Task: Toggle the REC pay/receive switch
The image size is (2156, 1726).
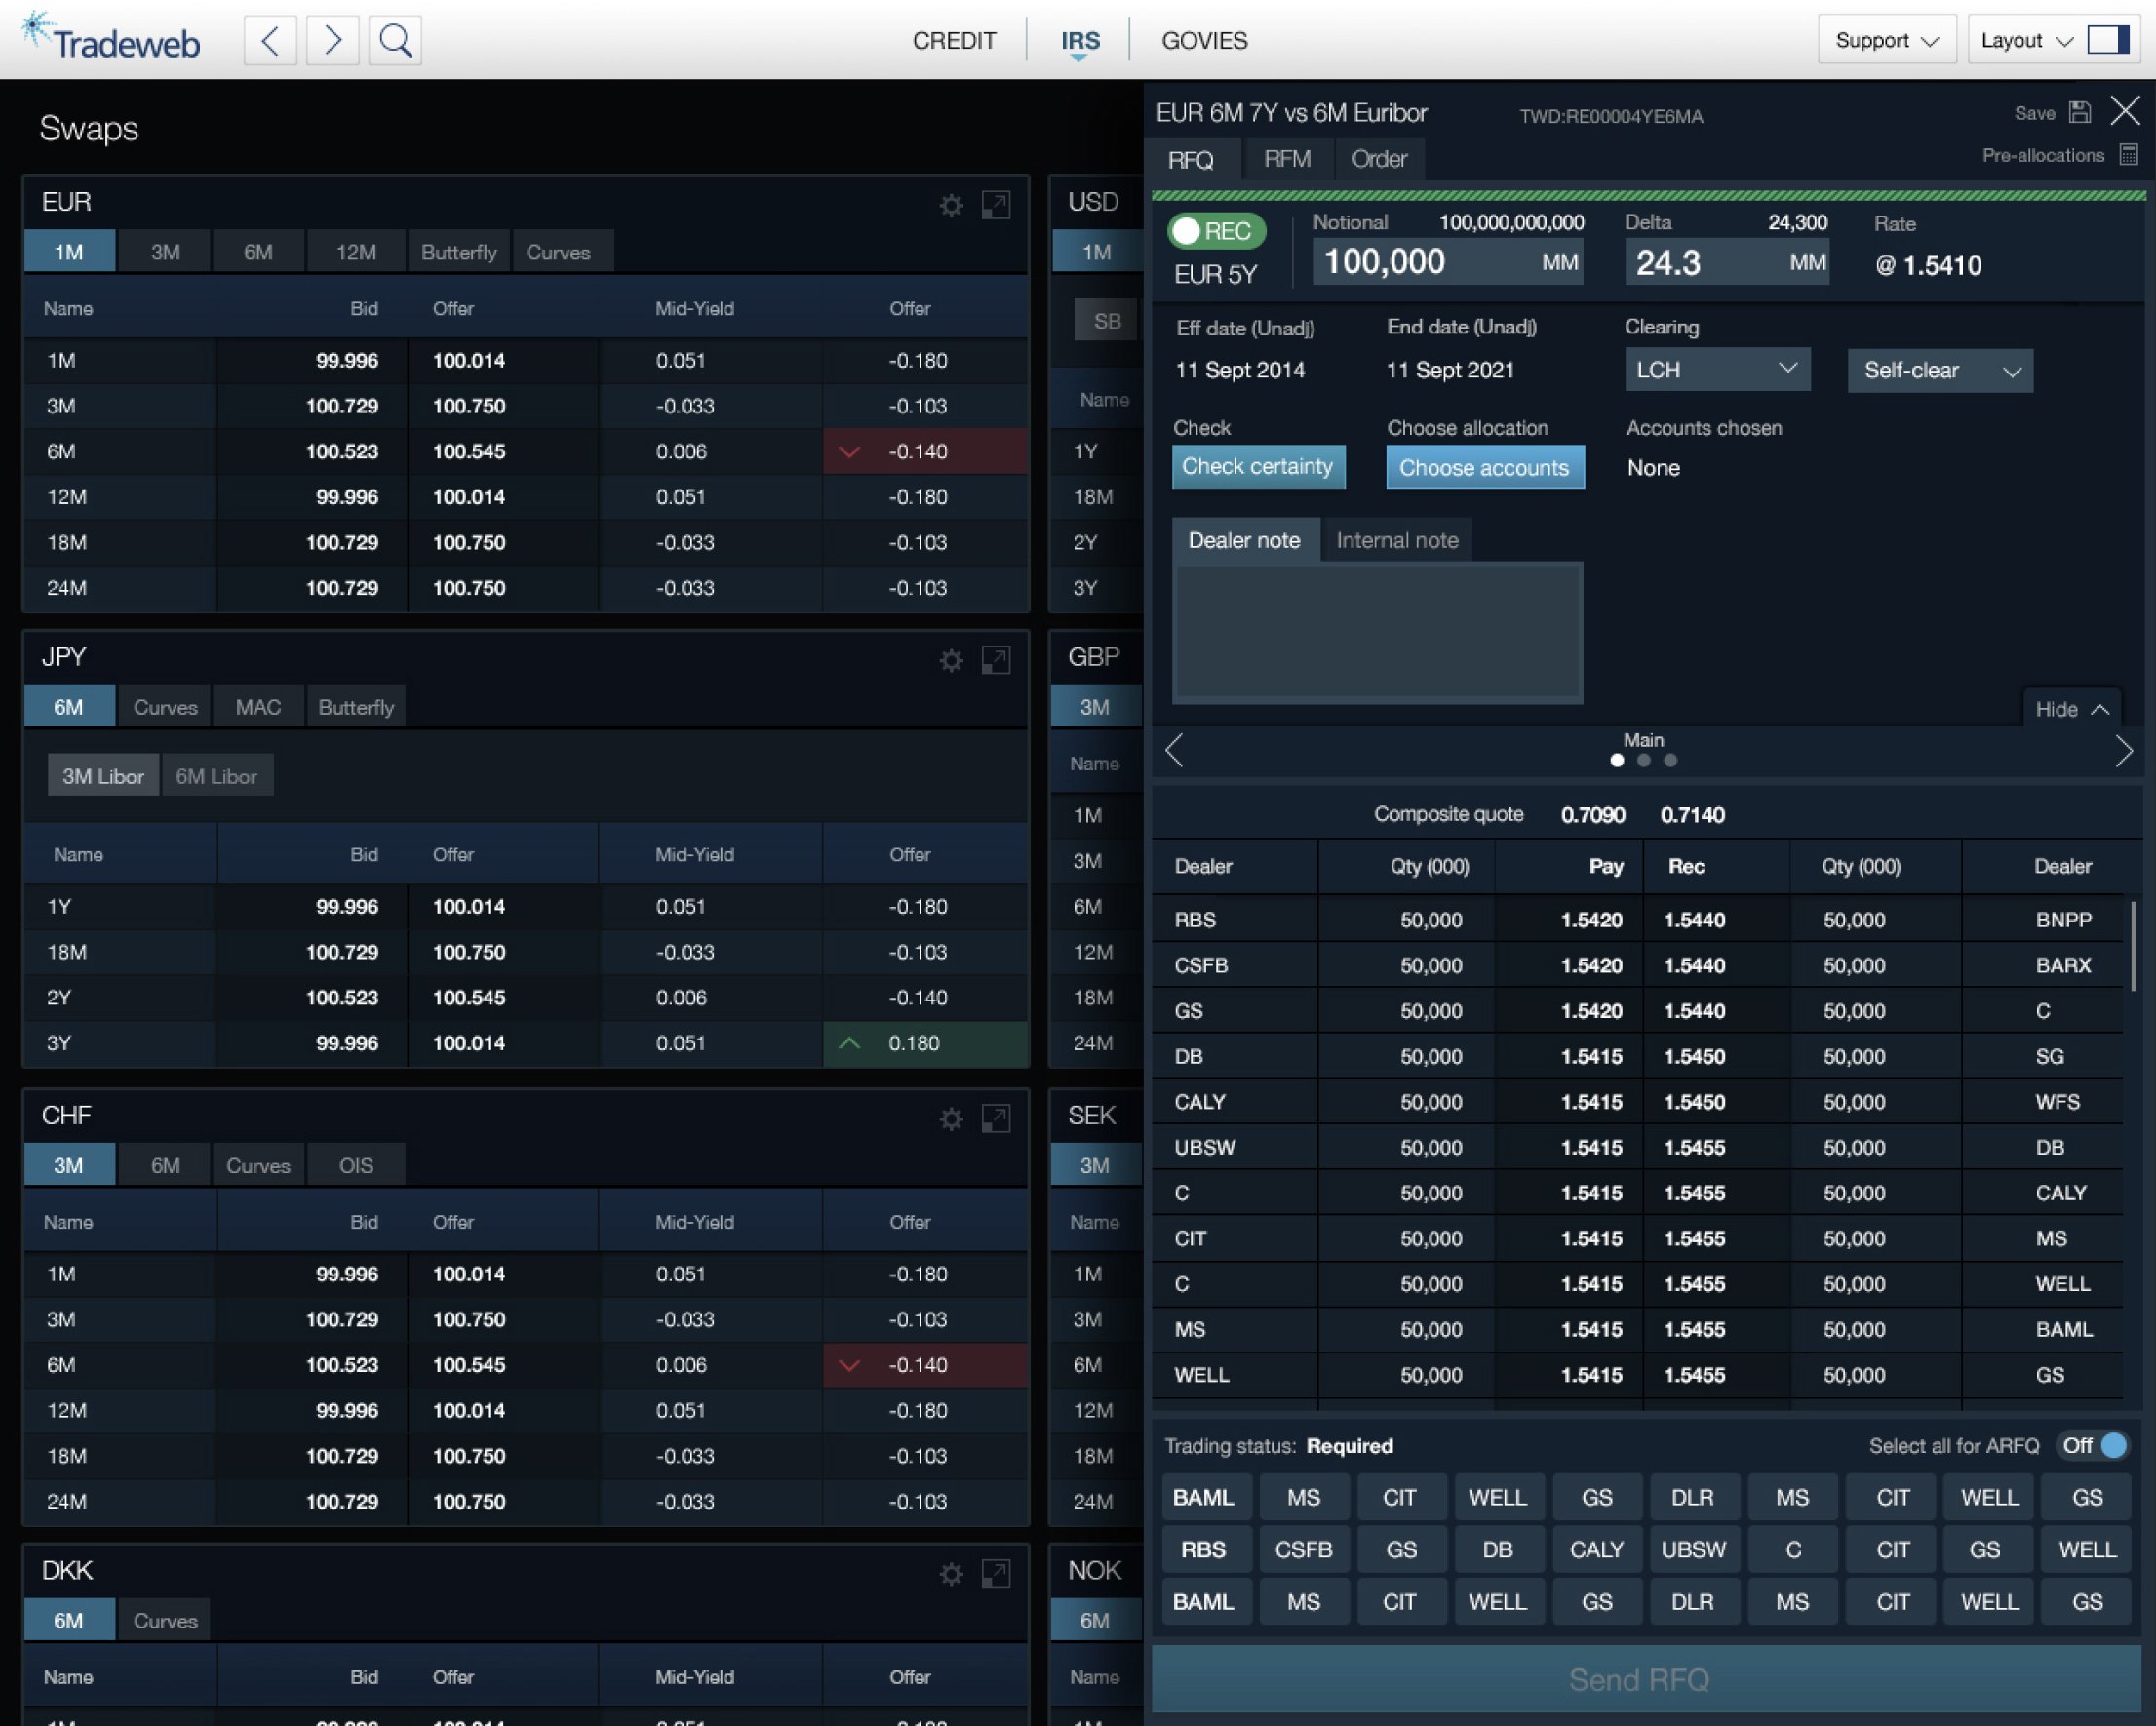Action: click(x=1216, y=231)
